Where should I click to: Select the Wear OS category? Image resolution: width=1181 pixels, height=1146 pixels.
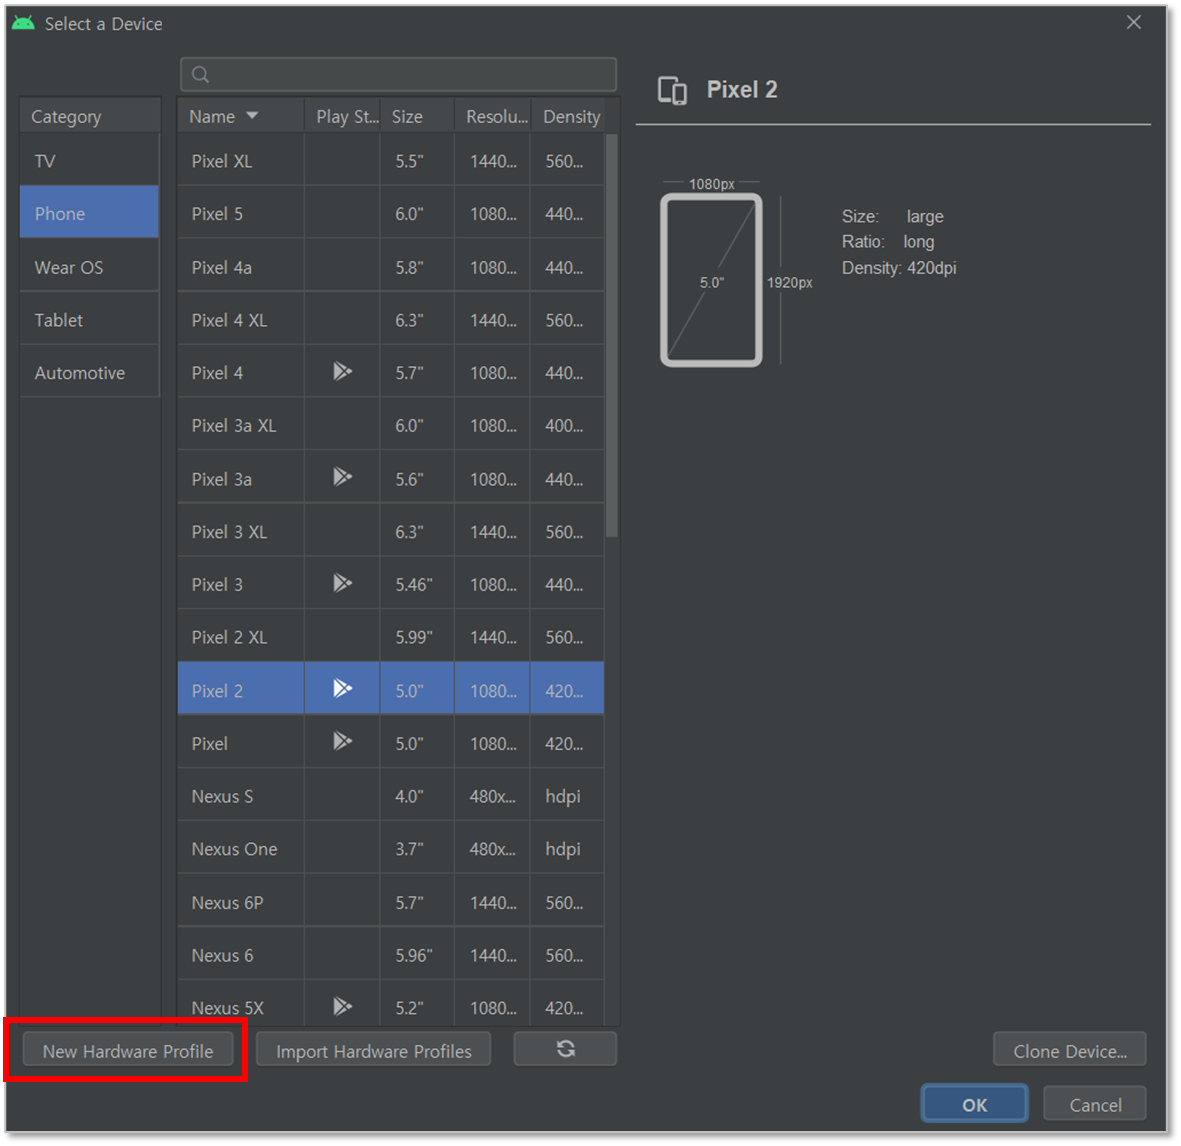click(x=90, y=267)
